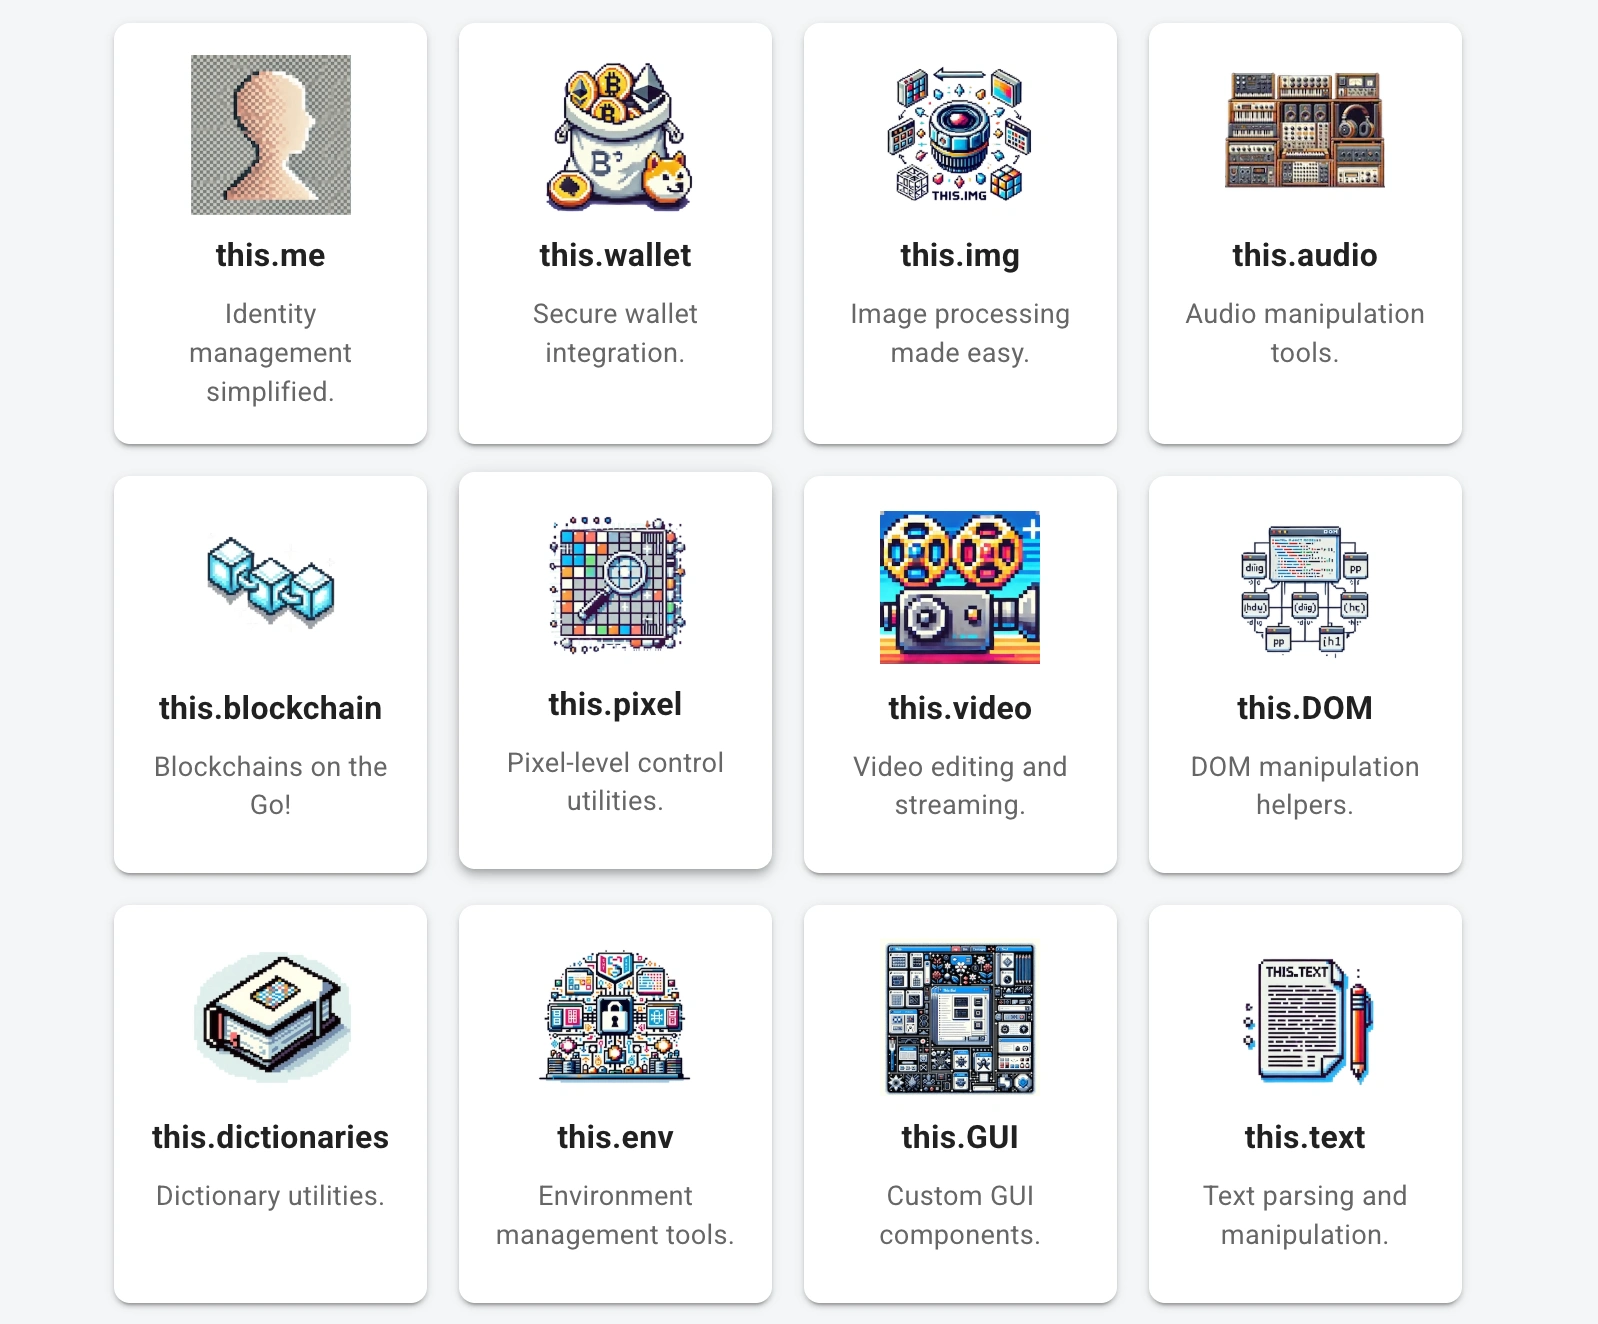
Task: Select the 'Text parsing and manipulation.' text
Action: [x=1305, y=1215]
